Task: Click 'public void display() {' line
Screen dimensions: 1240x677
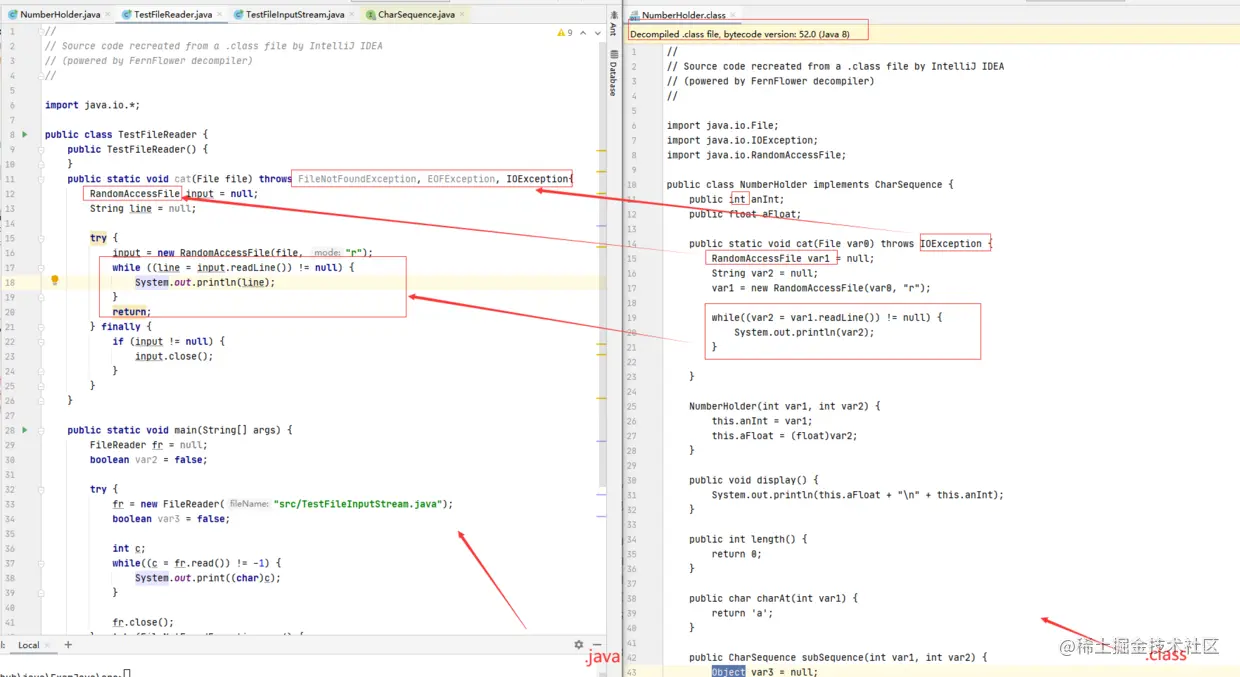Action: [753, 480]
